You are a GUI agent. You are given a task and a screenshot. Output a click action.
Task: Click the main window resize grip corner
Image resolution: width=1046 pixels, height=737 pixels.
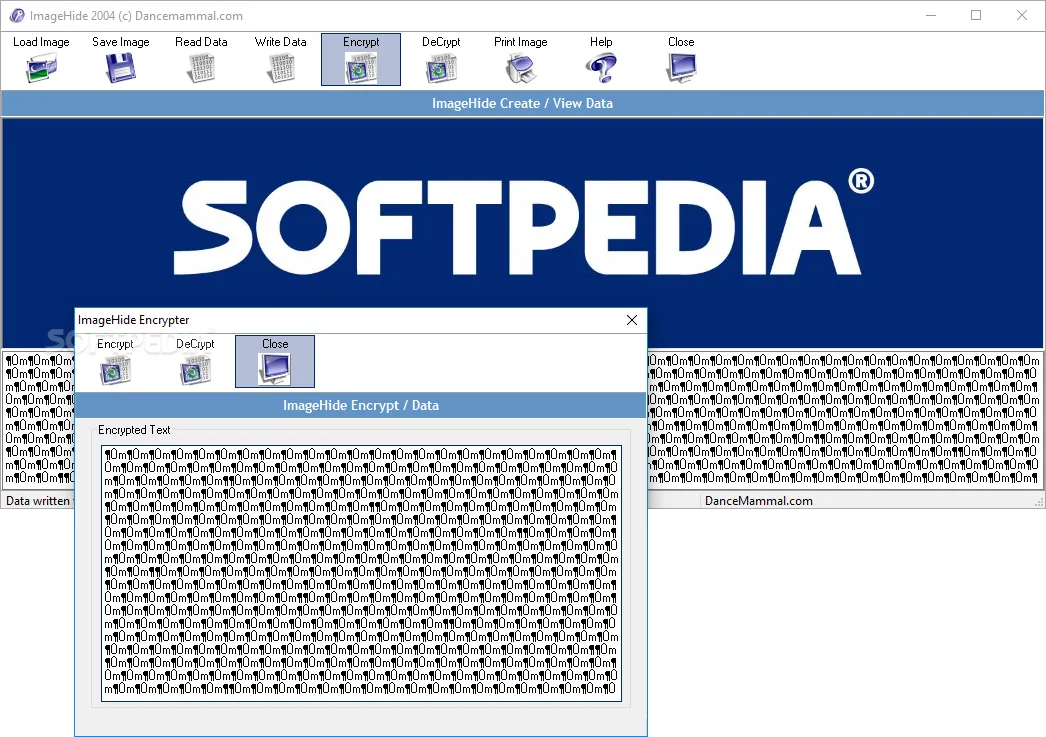pos(1039,502)
